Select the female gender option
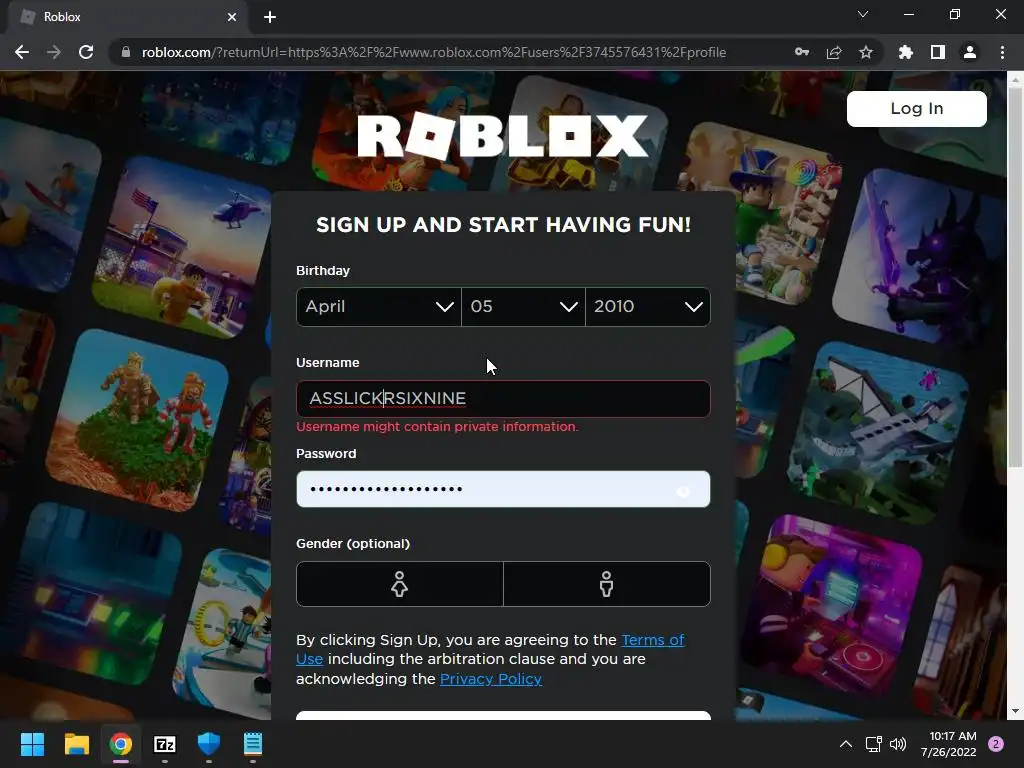 (400, 584)
